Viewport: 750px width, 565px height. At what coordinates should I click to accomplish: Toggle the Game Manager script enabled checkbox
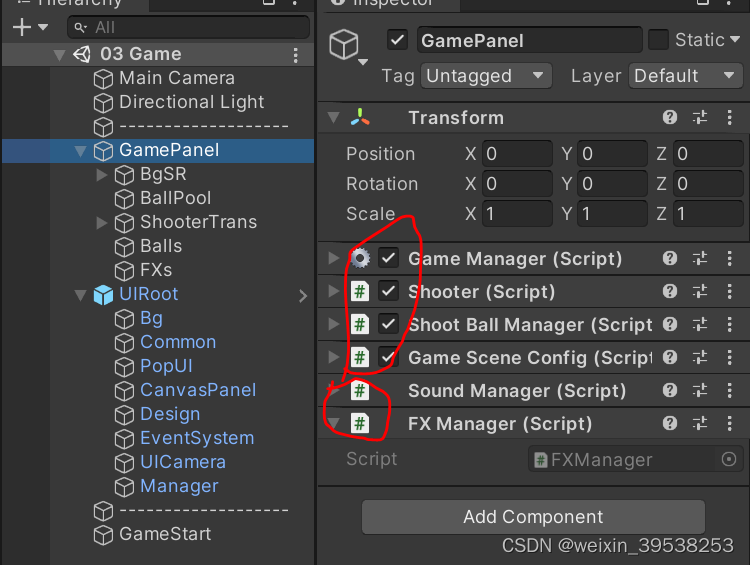point(388,258)
